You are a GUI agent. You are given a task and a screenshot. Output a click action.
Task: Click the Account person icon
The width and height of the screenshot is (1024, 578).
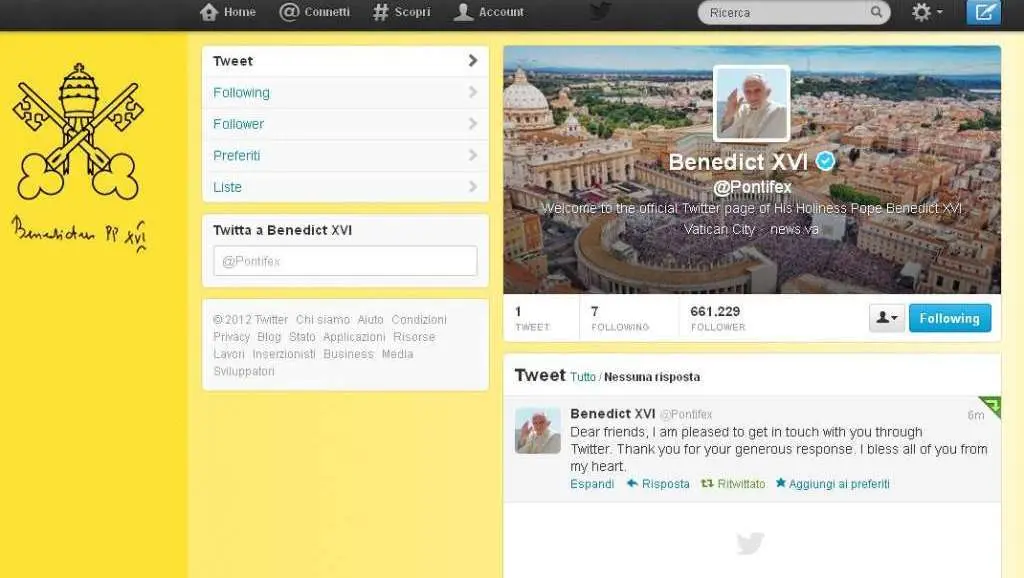(x=463, y=12)
